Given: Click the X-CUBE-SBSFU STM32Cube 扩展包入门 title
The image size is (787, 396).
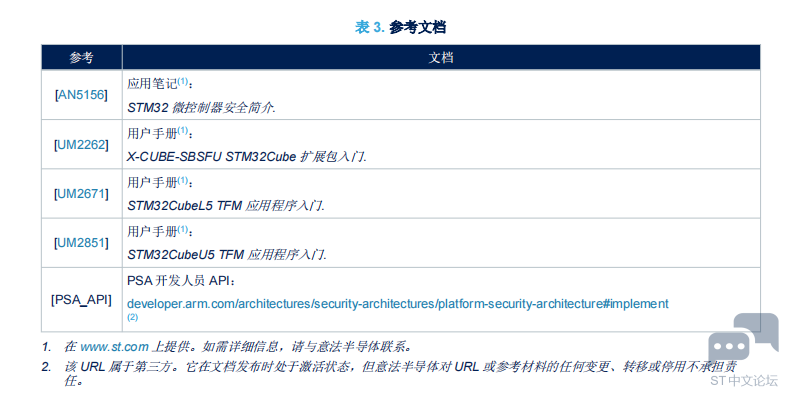Looking at the screenshot, I should [246, 157].
